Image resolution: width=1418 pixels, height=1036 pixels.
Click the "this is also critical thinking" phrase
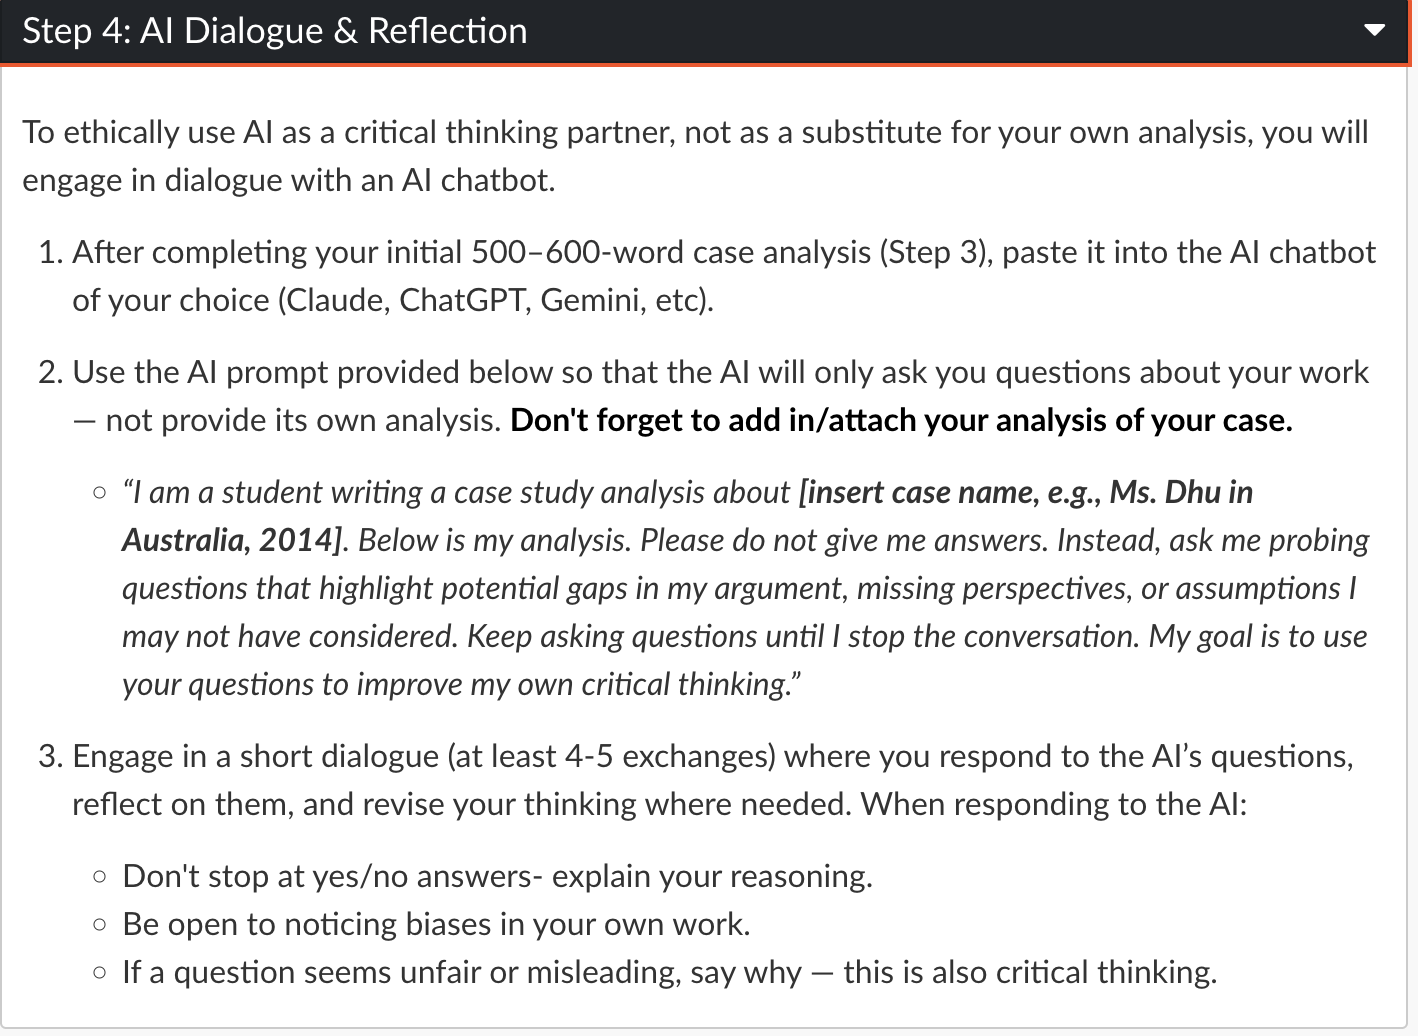pos(1029,972)
